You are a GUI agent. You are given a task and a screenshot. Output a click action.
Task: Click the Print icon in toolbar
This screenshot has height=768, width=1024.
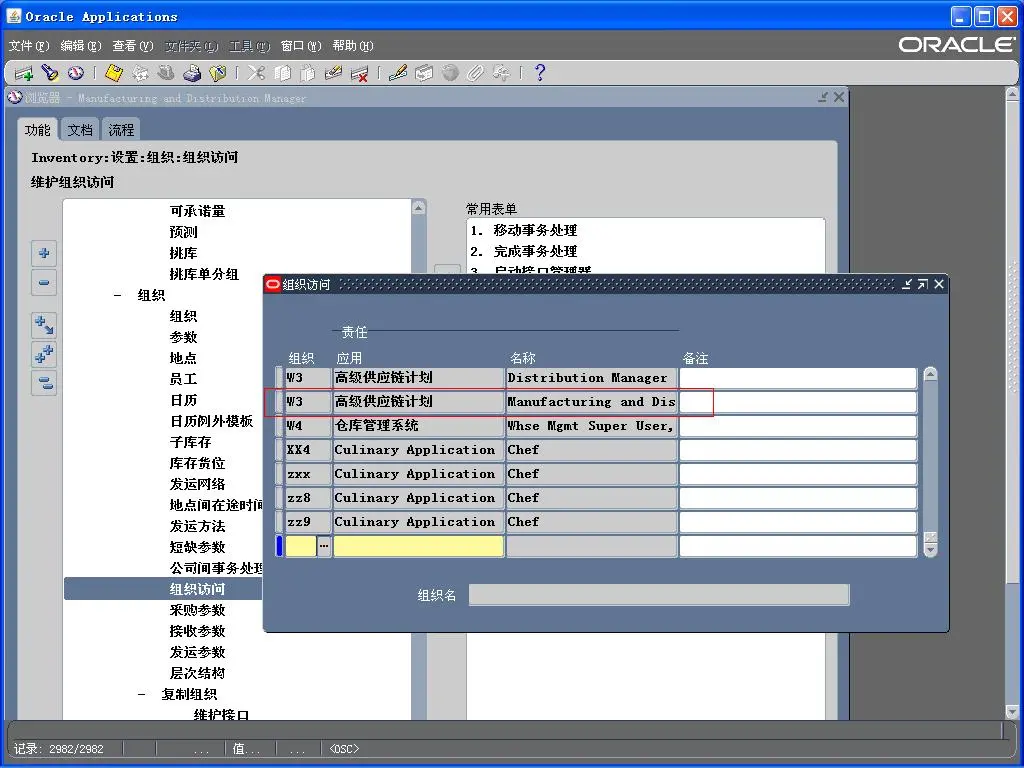click(192, 73)
